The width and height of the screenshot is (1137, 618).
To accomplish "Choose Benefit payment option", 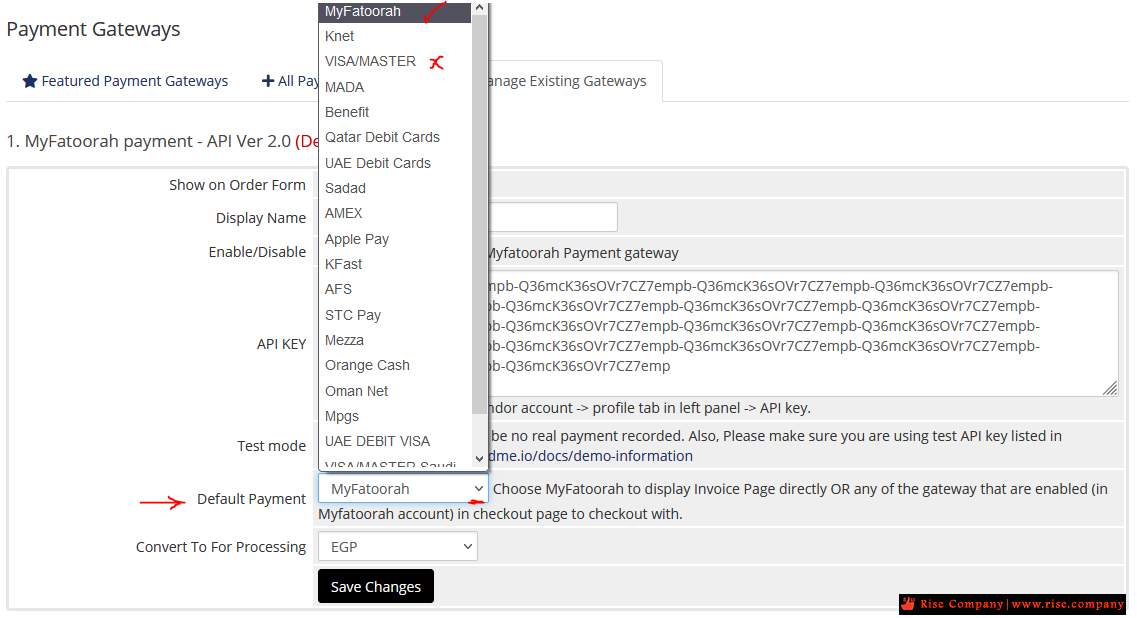I will point(395,112).
